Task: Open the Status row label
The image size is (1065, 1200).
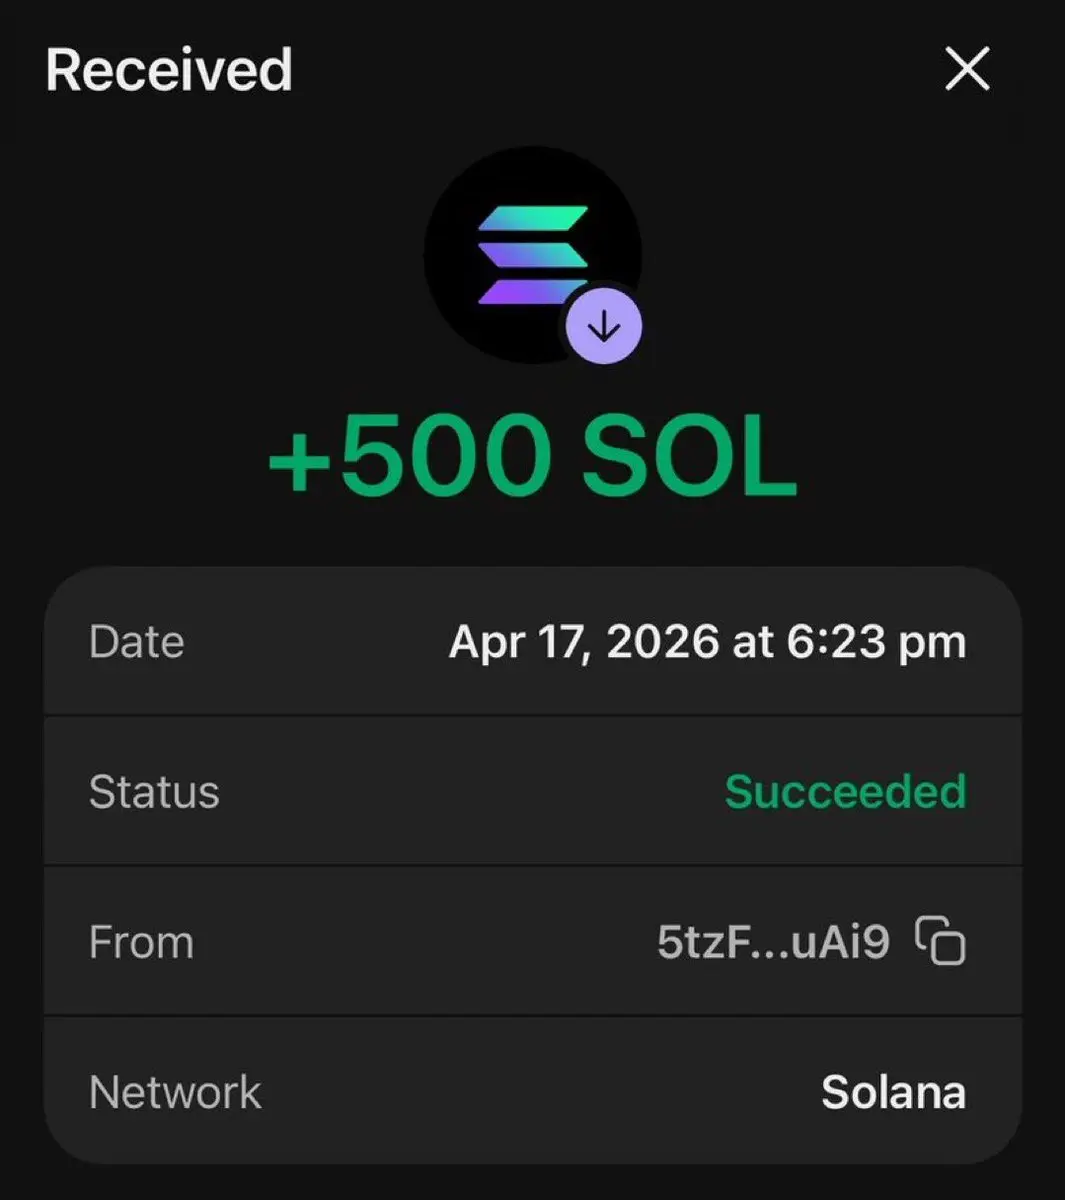Action: coord(154,792)
